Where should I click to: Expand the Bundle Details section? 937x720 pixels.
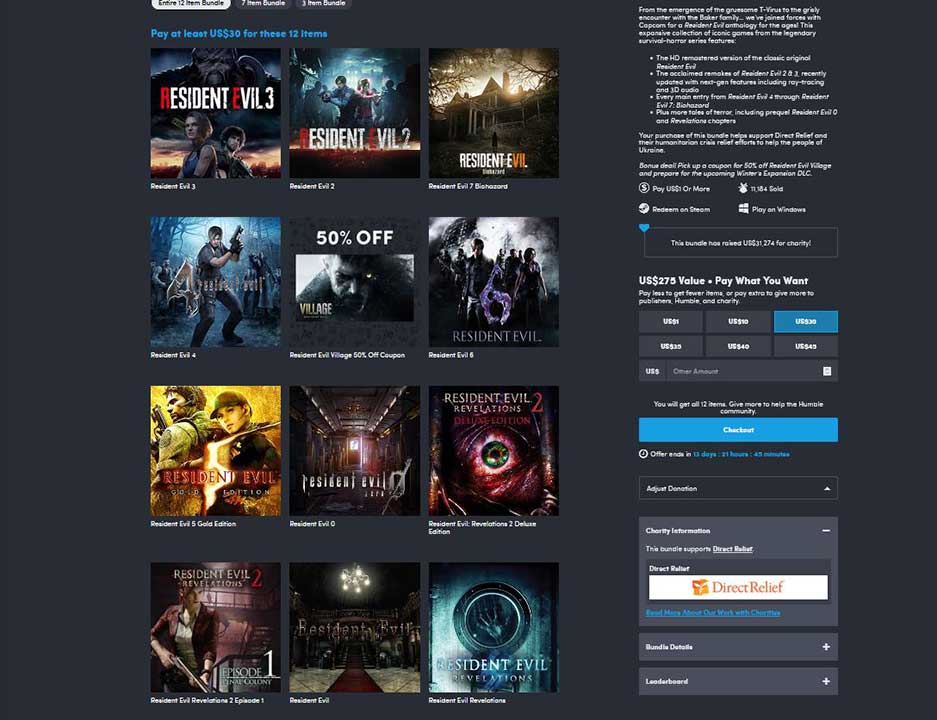[825, 647]
